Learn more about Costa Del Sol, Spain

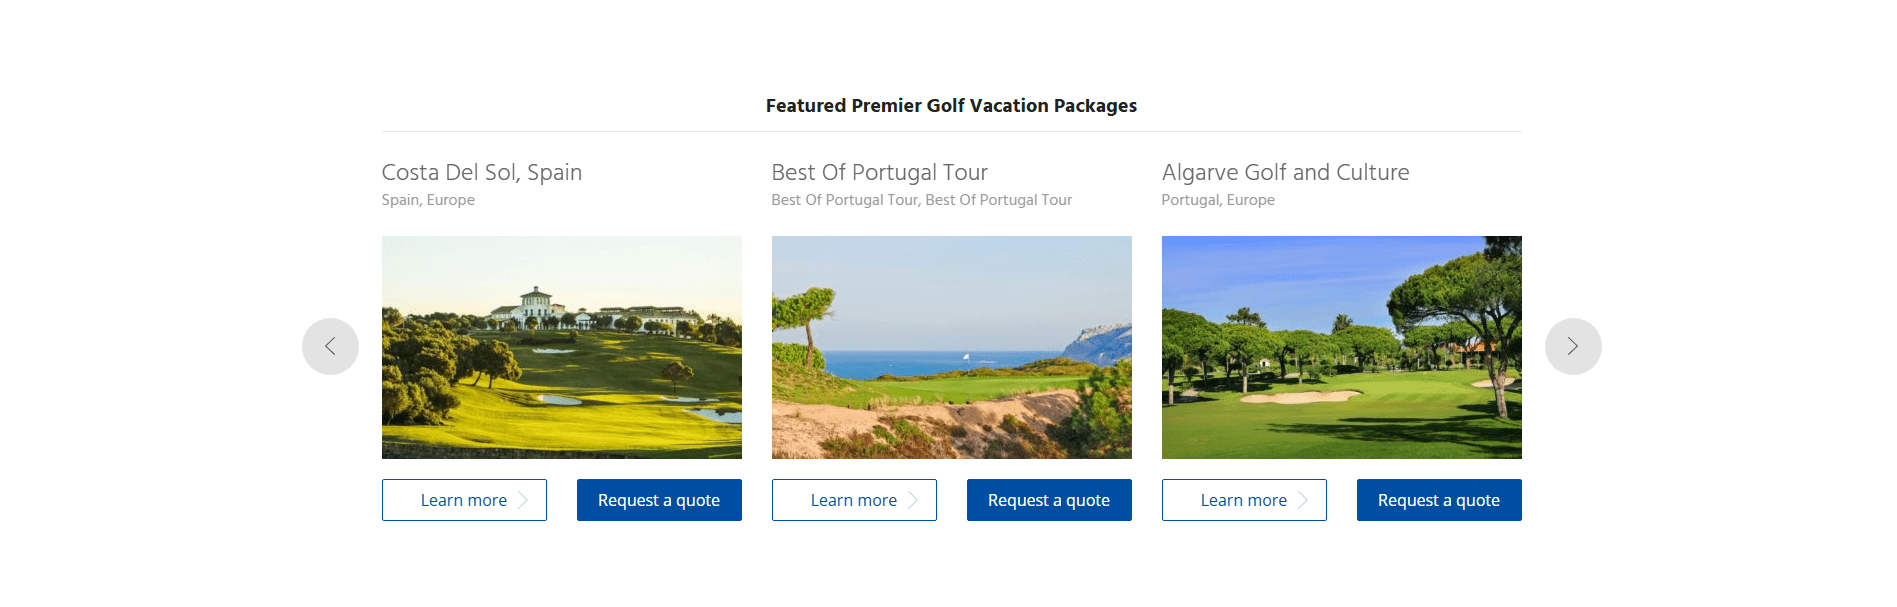pyautogui.click(x=463, y=500)
